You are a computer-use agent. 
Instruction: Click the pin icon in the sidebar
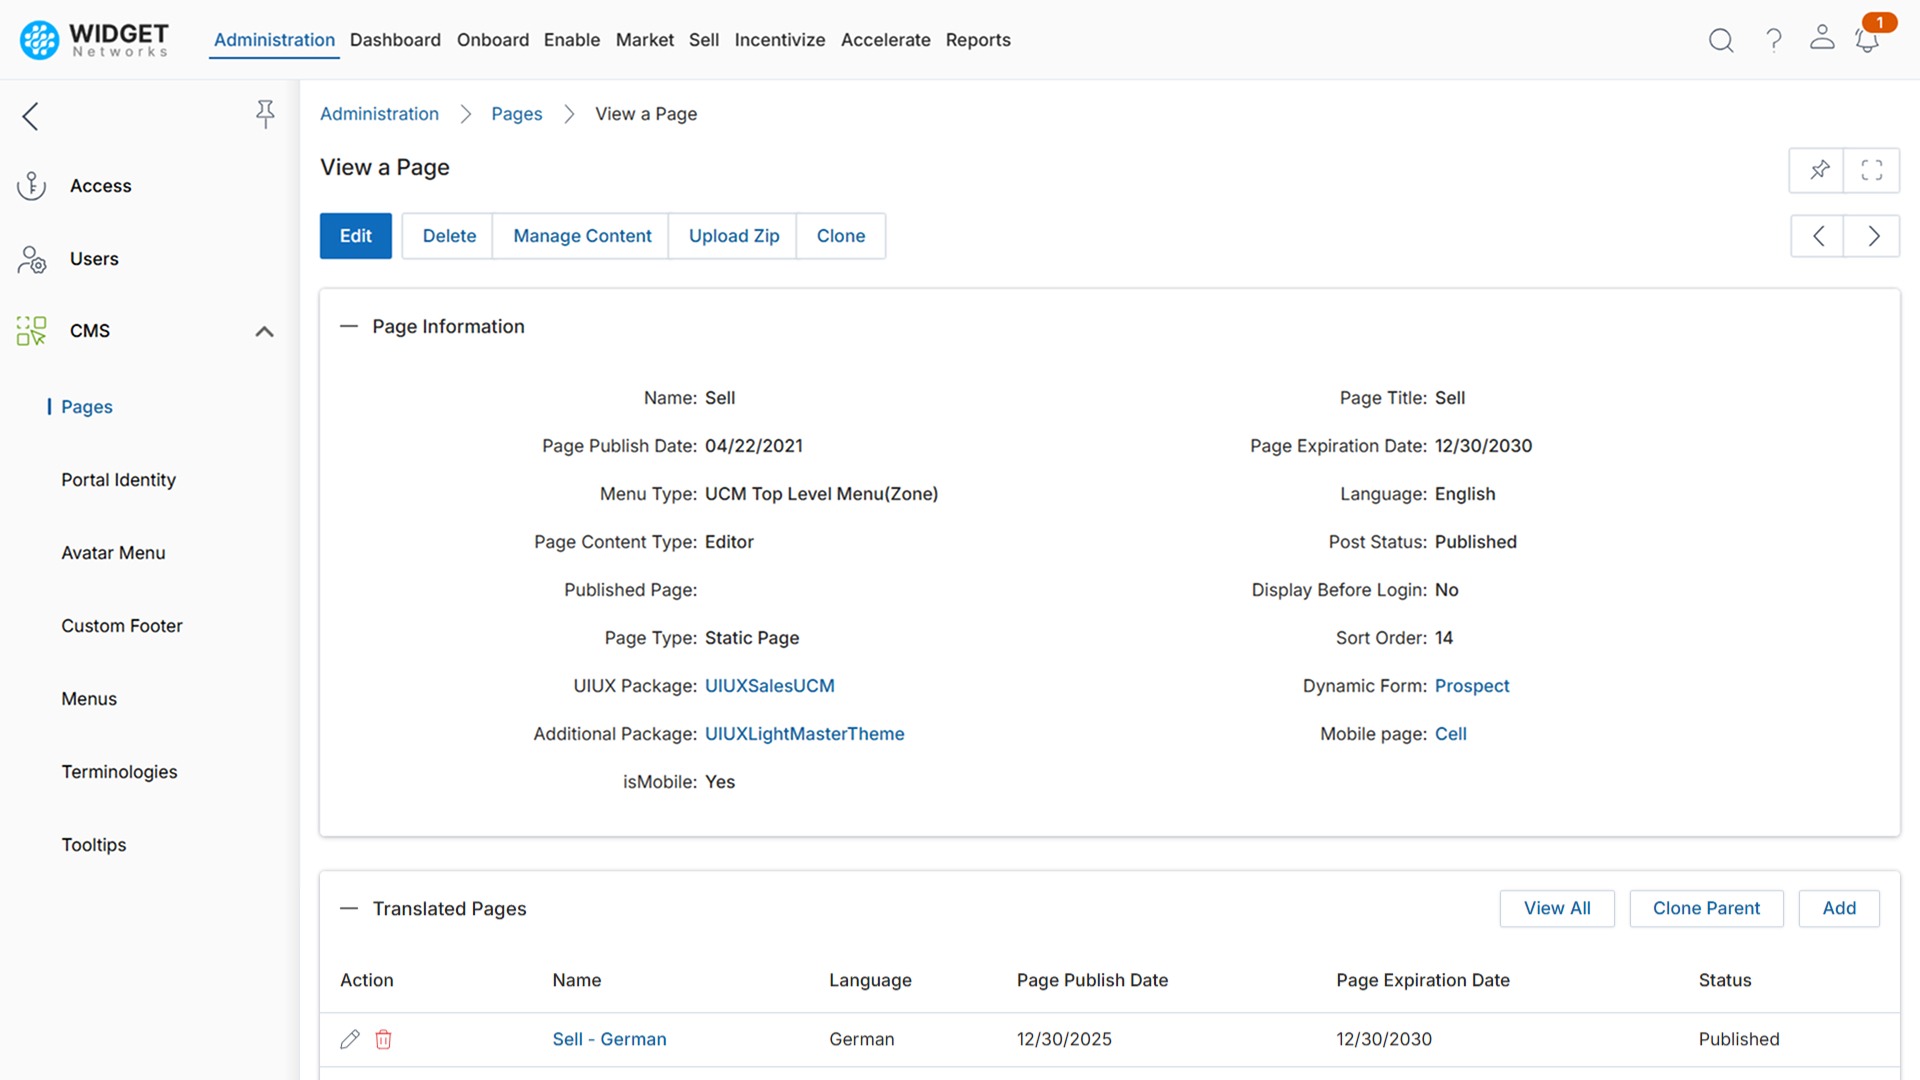[265, 114]
